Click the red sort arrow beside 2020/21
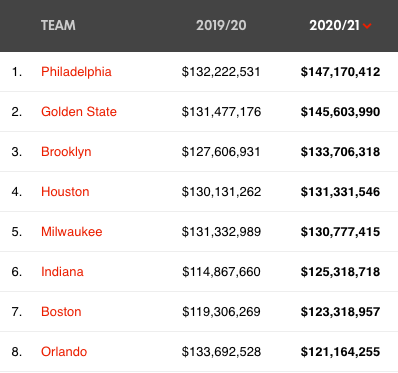The width and height of the screenshot is (398, 373). (367, 26)
